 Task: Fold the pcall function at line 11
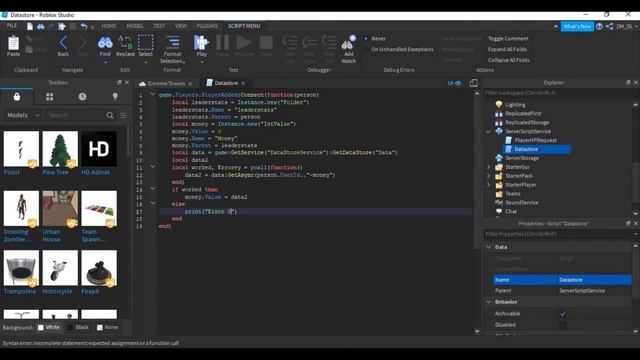153,167
